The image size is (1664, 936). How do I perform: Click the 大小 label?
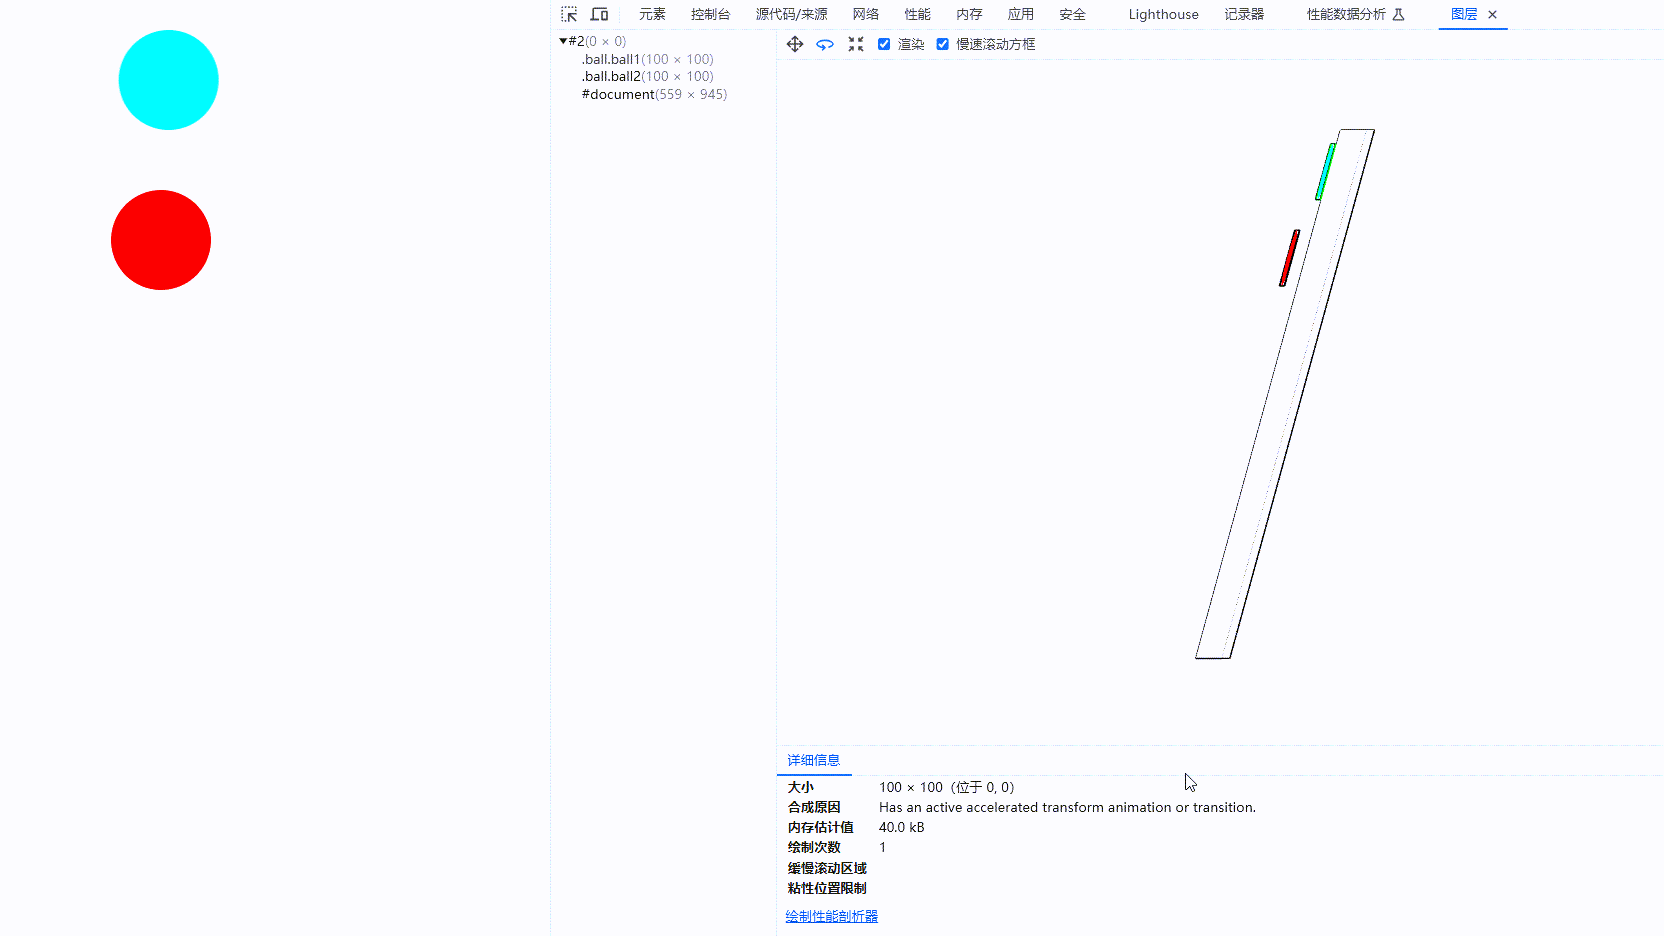pos(800,787)
